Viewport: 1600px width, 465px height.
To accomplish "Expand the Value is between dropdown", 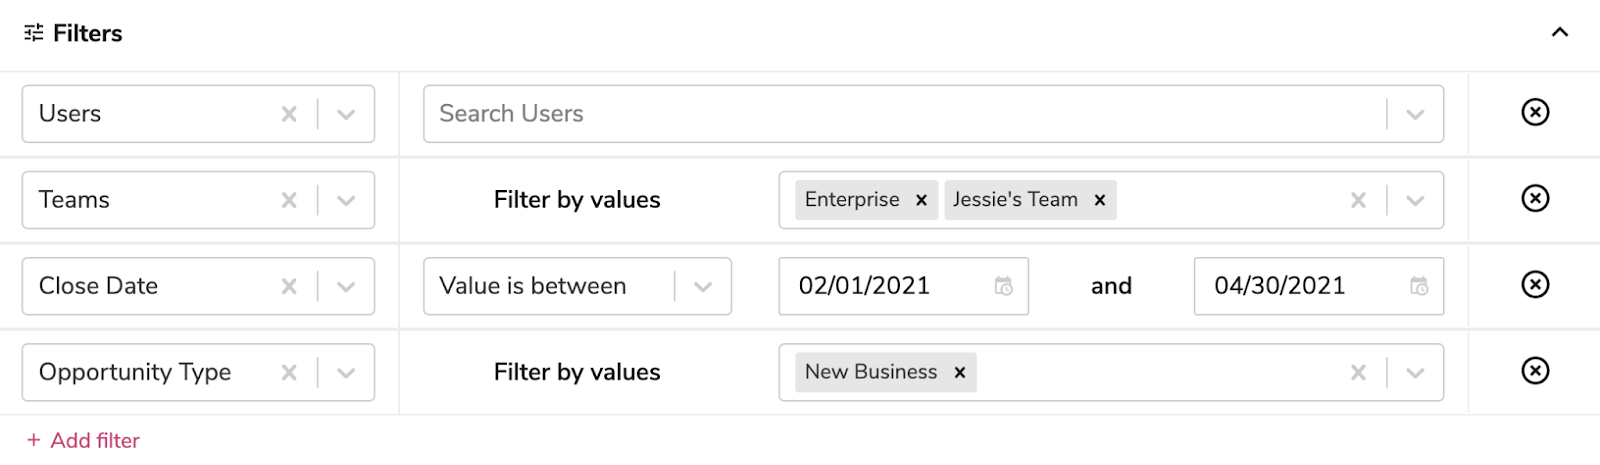I will click(703, 287).
